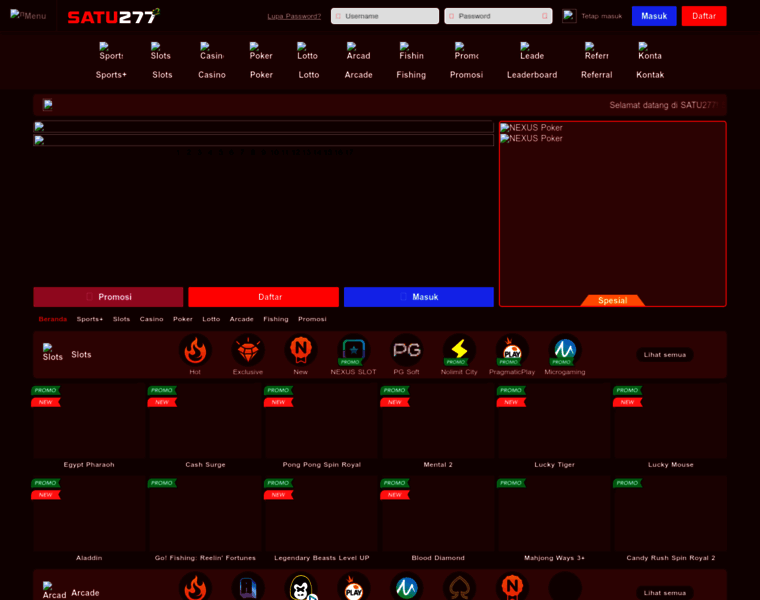This screenshot has width=760, height=600.
Task: Click the wide red Daftar button under banner
Action: point(263,297)
